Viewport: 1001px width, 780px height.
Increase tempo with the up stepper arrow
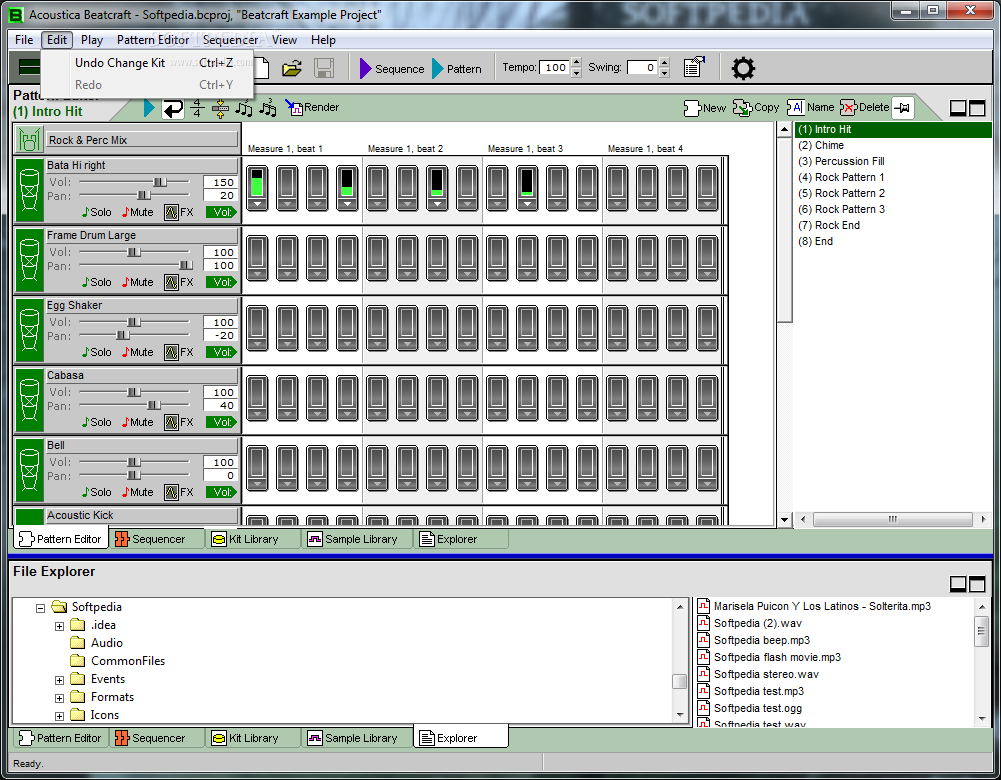(576, 62)
